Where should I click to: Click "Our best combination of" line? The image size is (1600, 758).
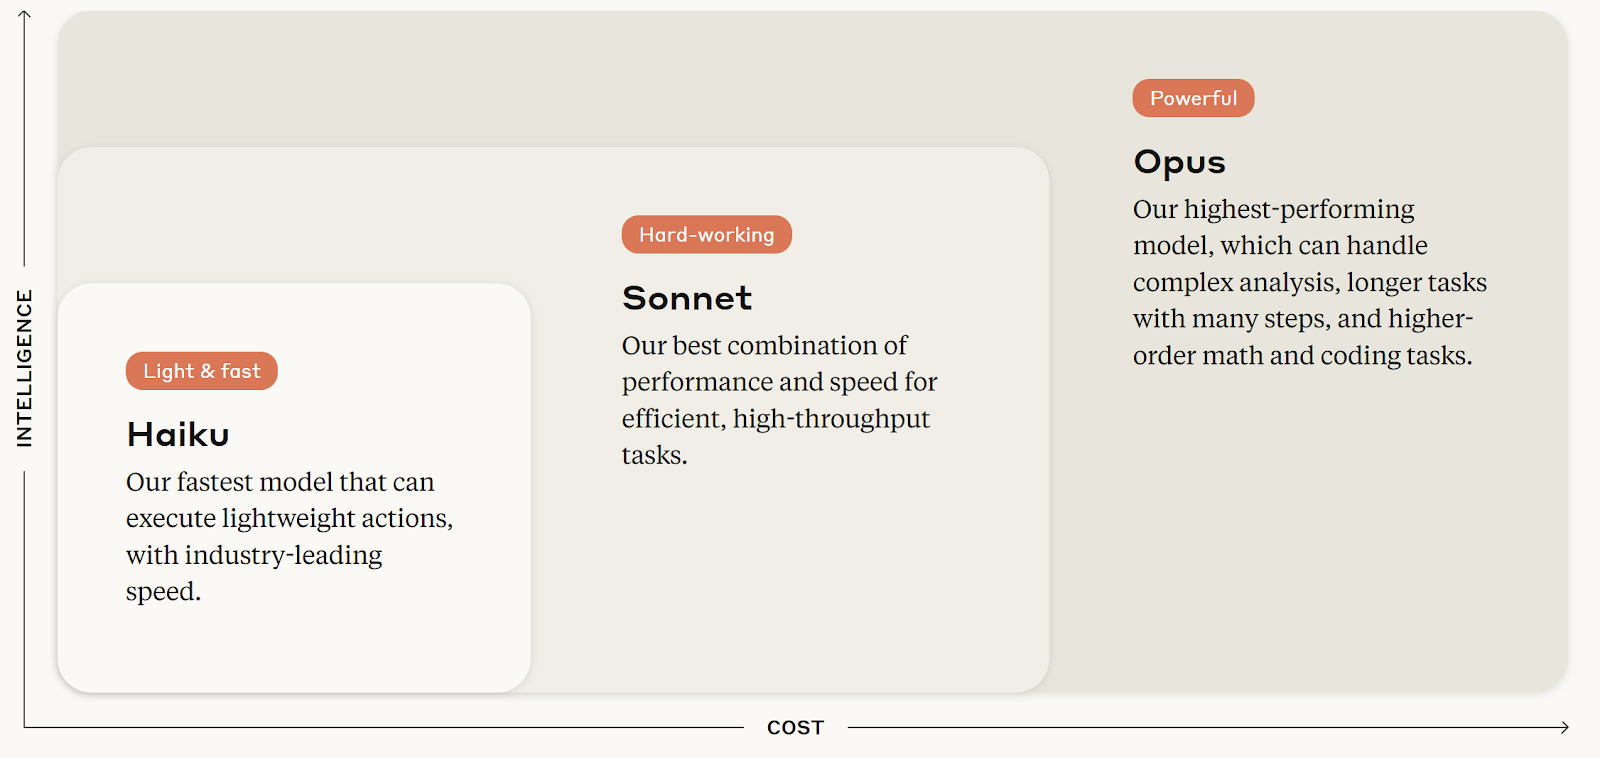point(765,346)
